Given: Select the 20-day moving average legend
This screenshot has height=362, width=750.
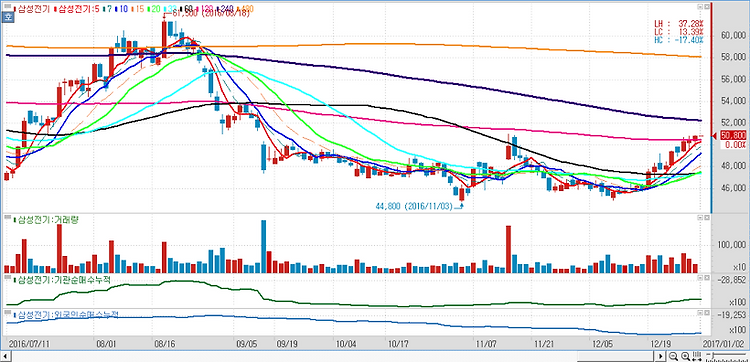Looking at the screenshot, I should (154, 9).
